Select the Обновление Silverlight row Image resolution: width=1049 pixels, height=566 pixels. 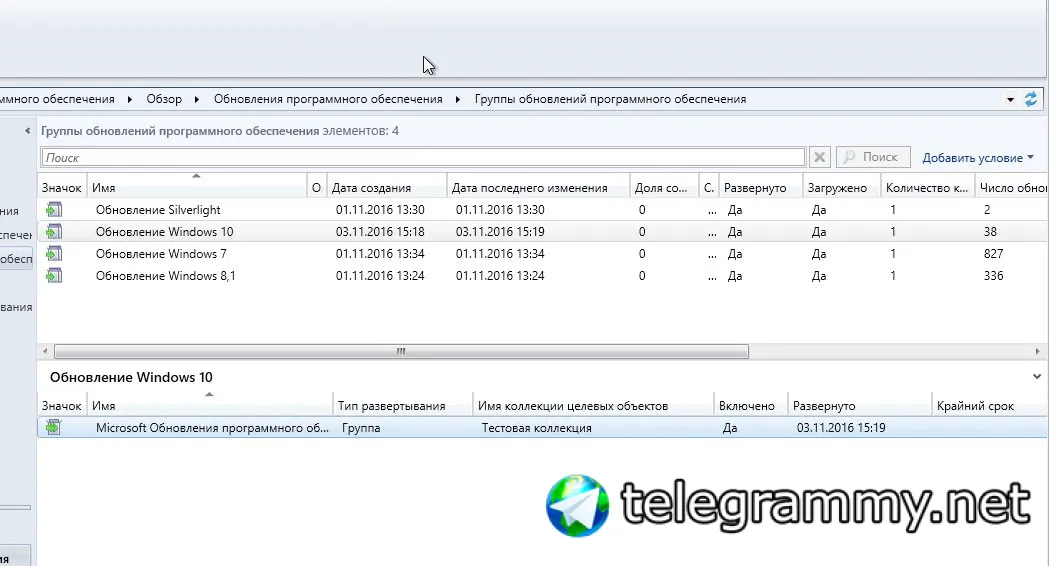543,209
